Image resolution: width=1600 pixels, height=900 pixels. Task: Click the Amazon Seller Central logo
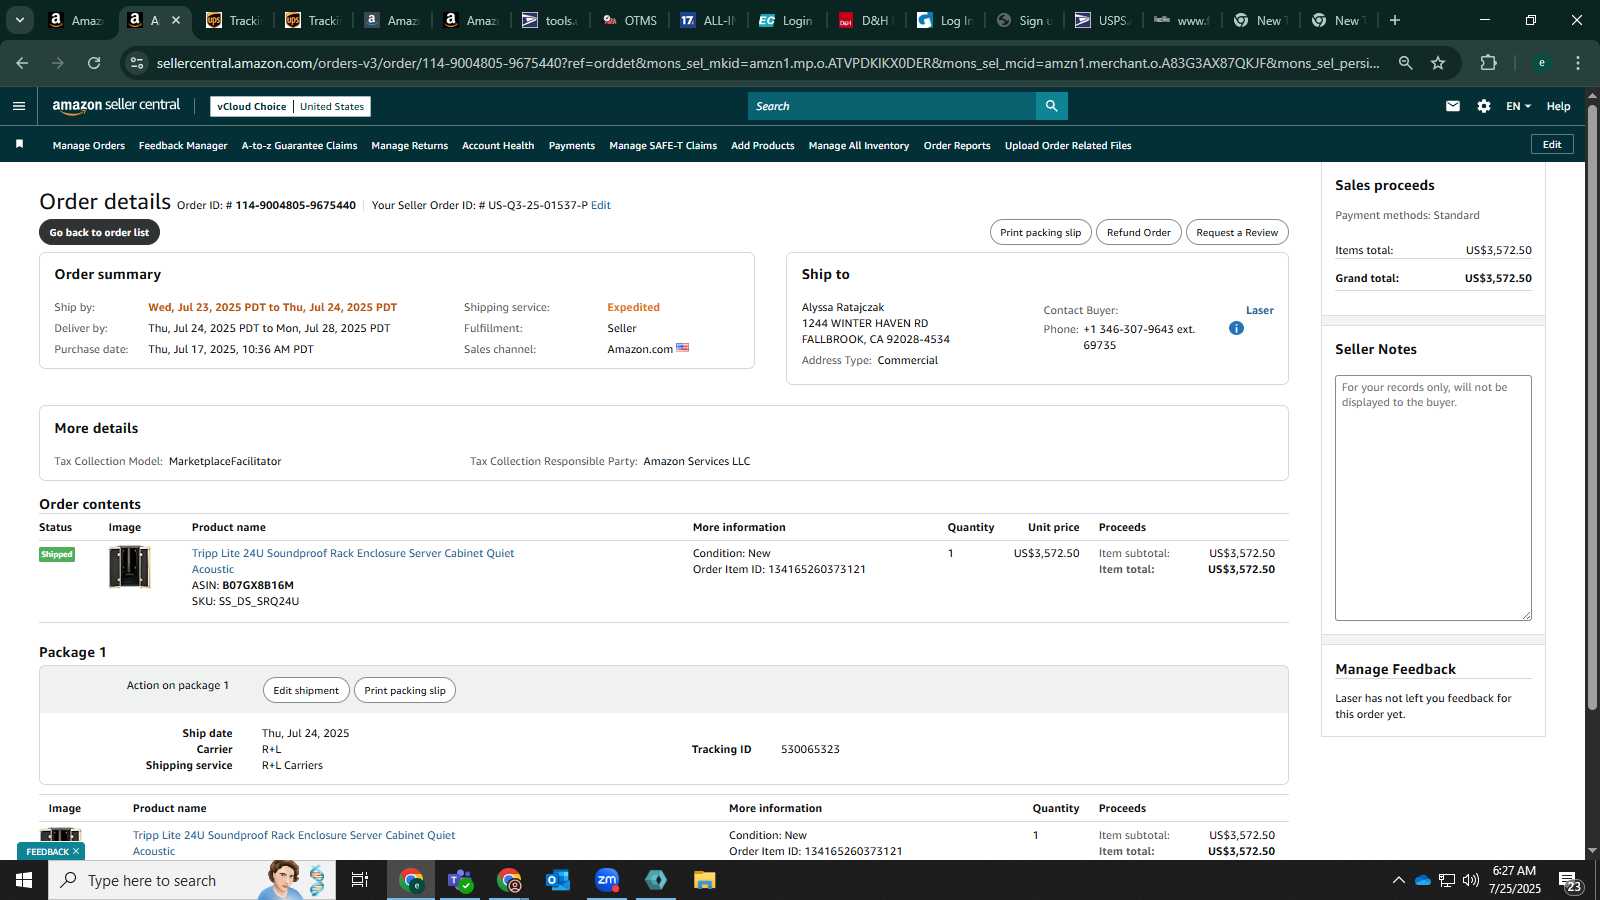(116, 106)
